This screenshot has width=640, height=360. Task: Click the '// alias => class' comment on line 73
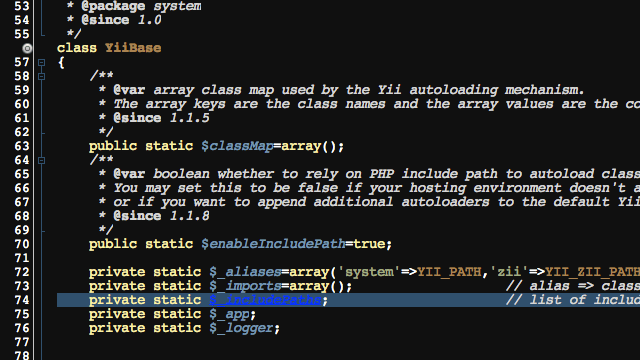pos(573,286)
